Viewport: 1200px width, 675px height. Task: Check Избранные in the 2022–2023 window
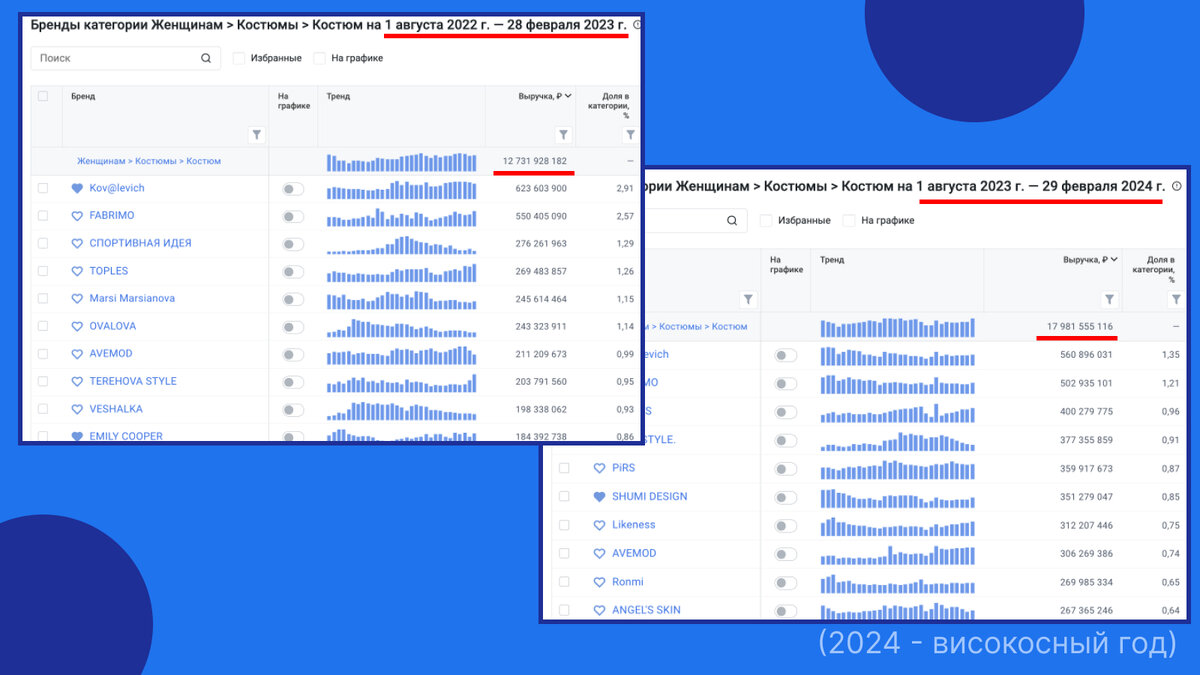click(239, 58)
